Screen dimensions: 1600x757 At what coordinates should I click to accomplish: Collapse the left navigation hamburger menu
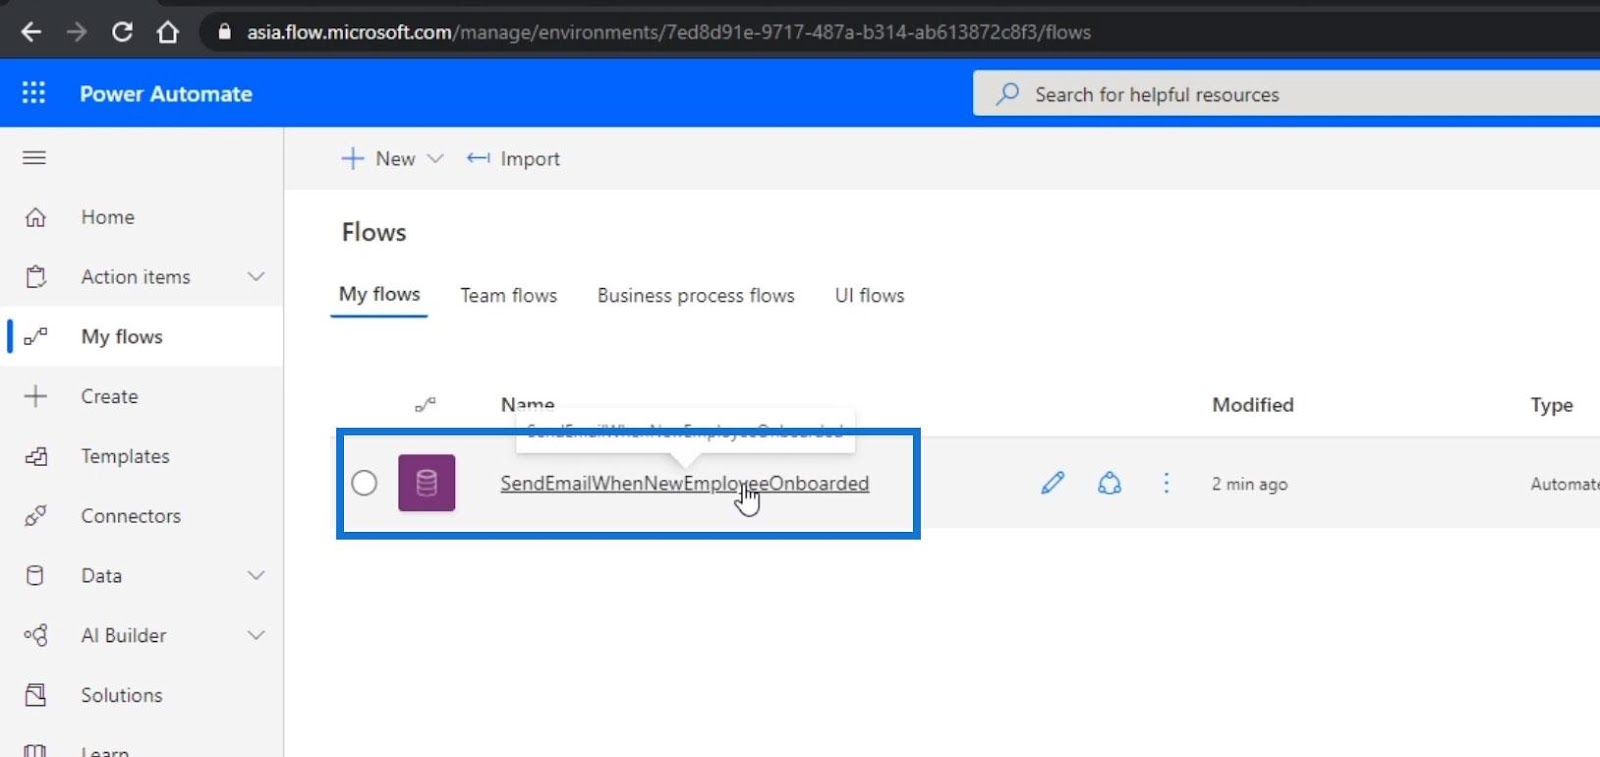[x=34, y=157]
